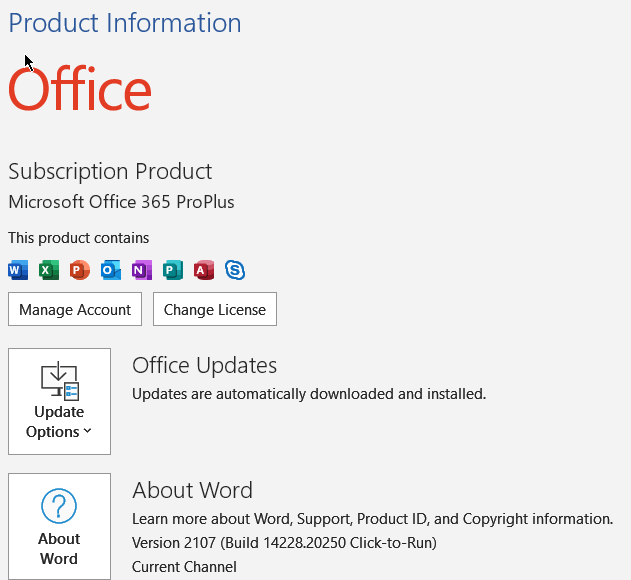Click the Skype for Business icon

point(235,270)
